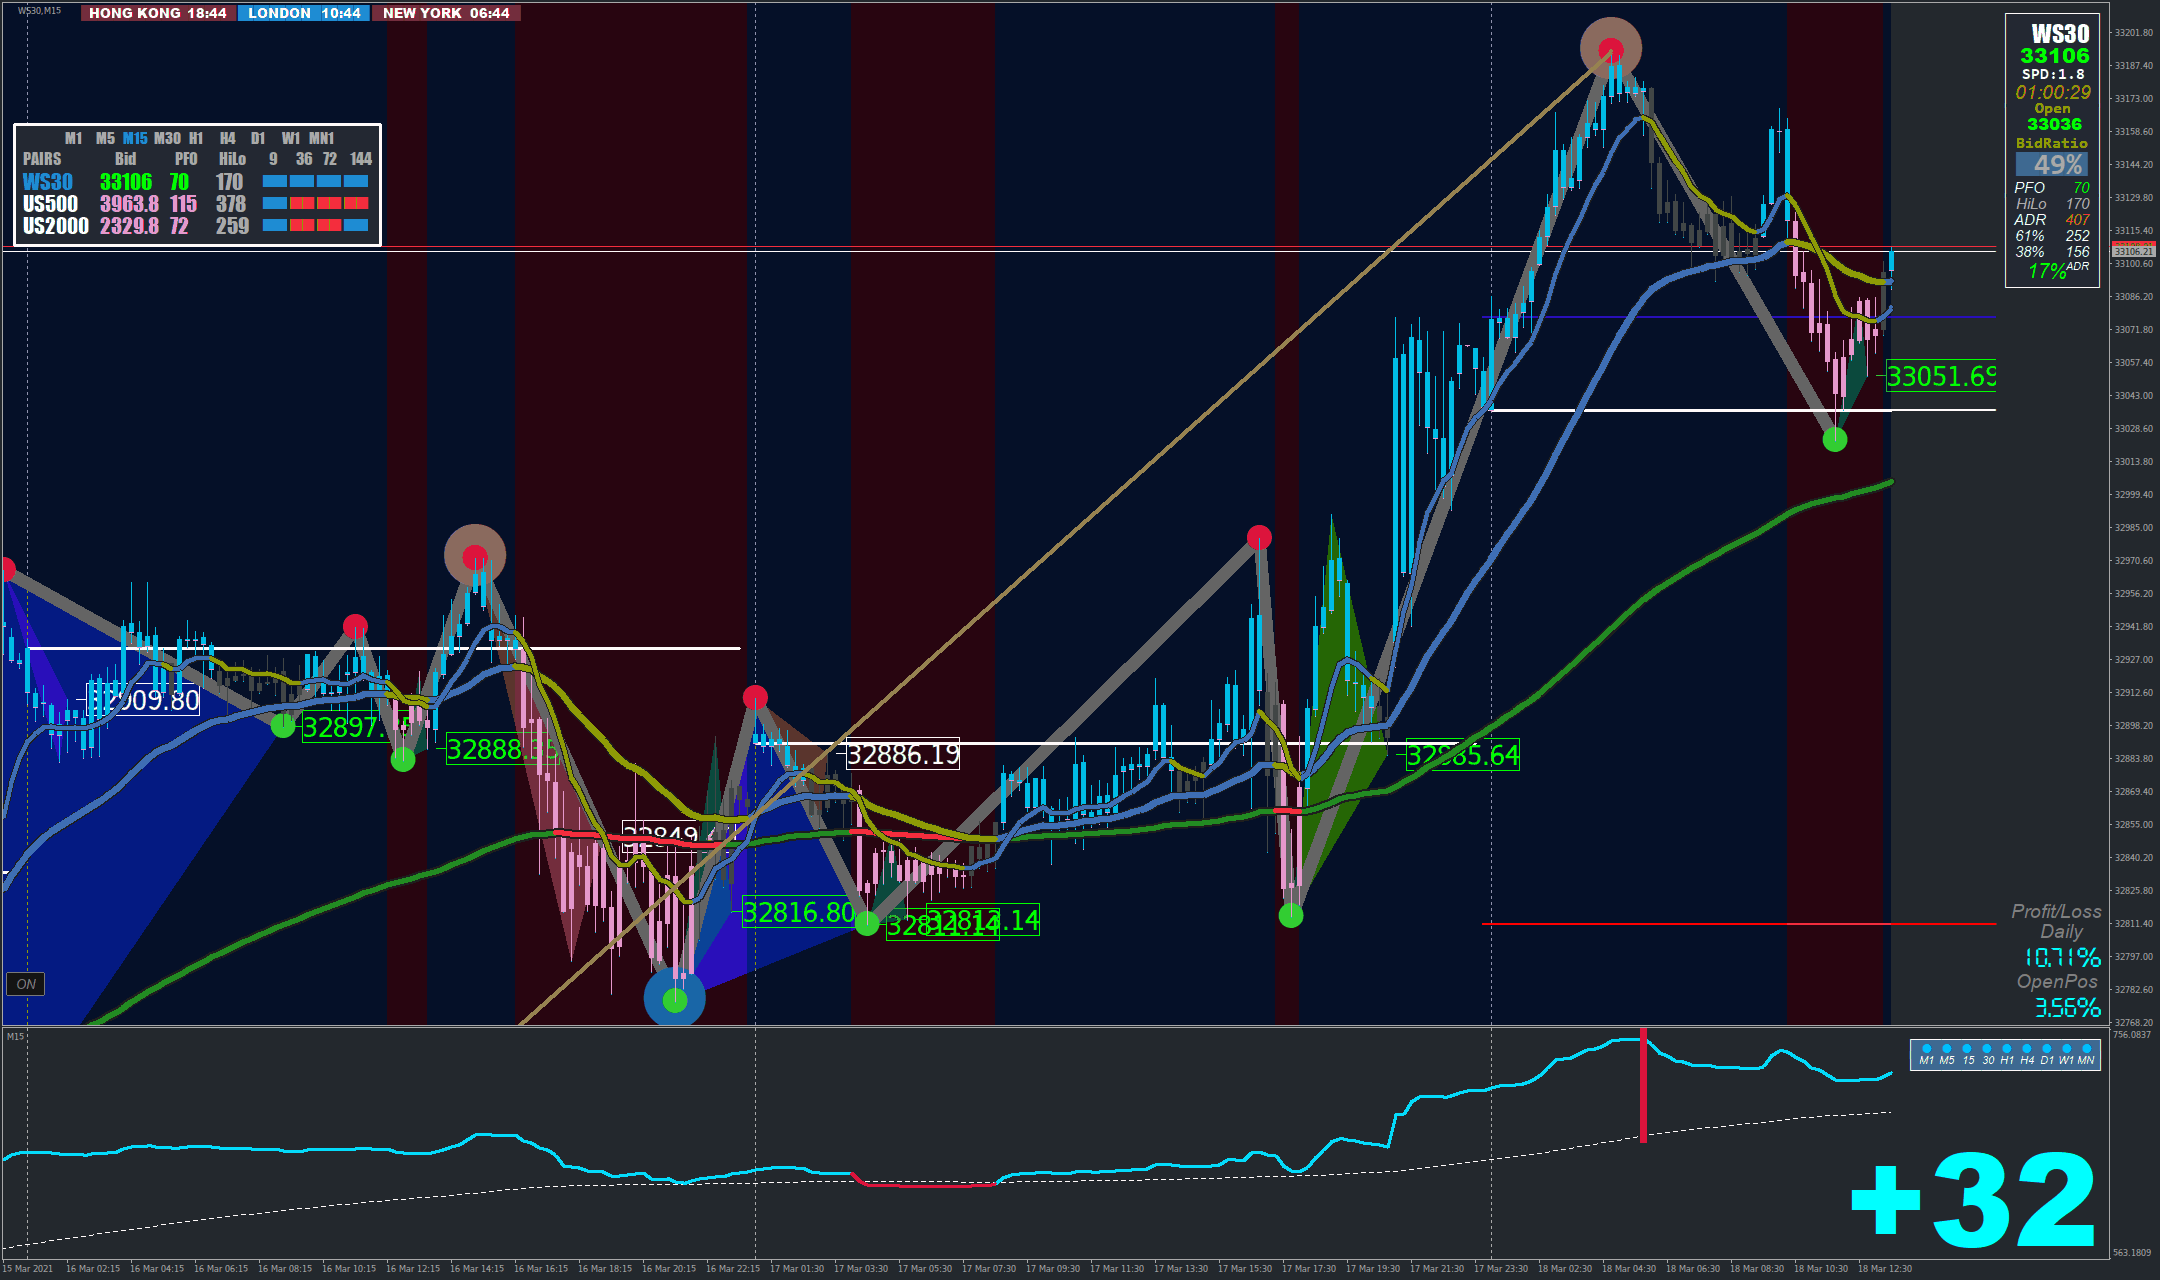Select the MN timeframe dot in lower panel
This screenshot has width=2160, height=1280.
click(2086, 1049)
